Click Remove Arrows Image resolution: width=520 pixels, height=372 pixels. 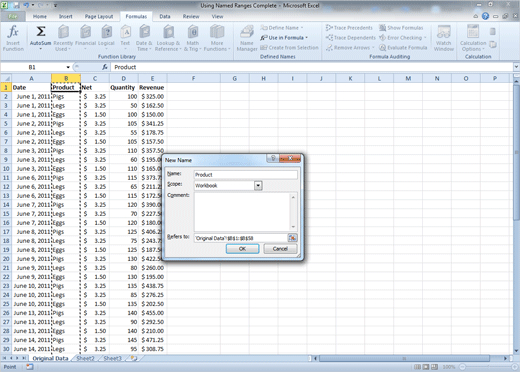(x=350, y=48)
